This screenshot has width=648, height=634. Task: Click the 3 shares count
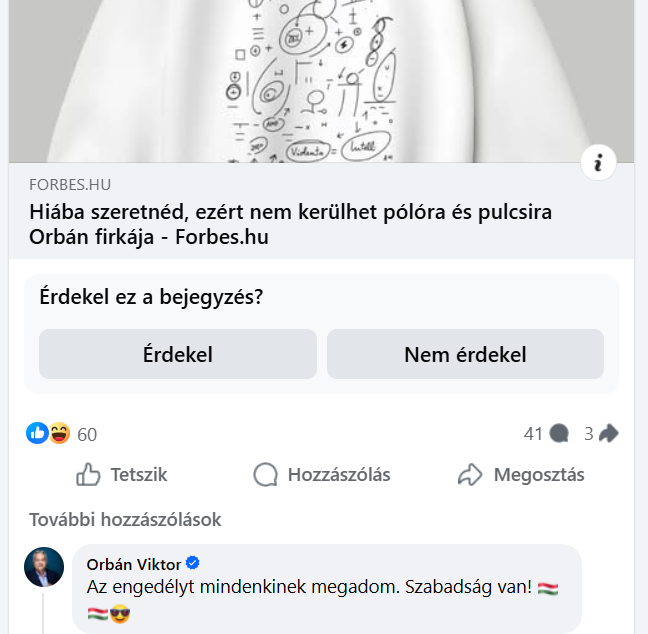(589, 434)
